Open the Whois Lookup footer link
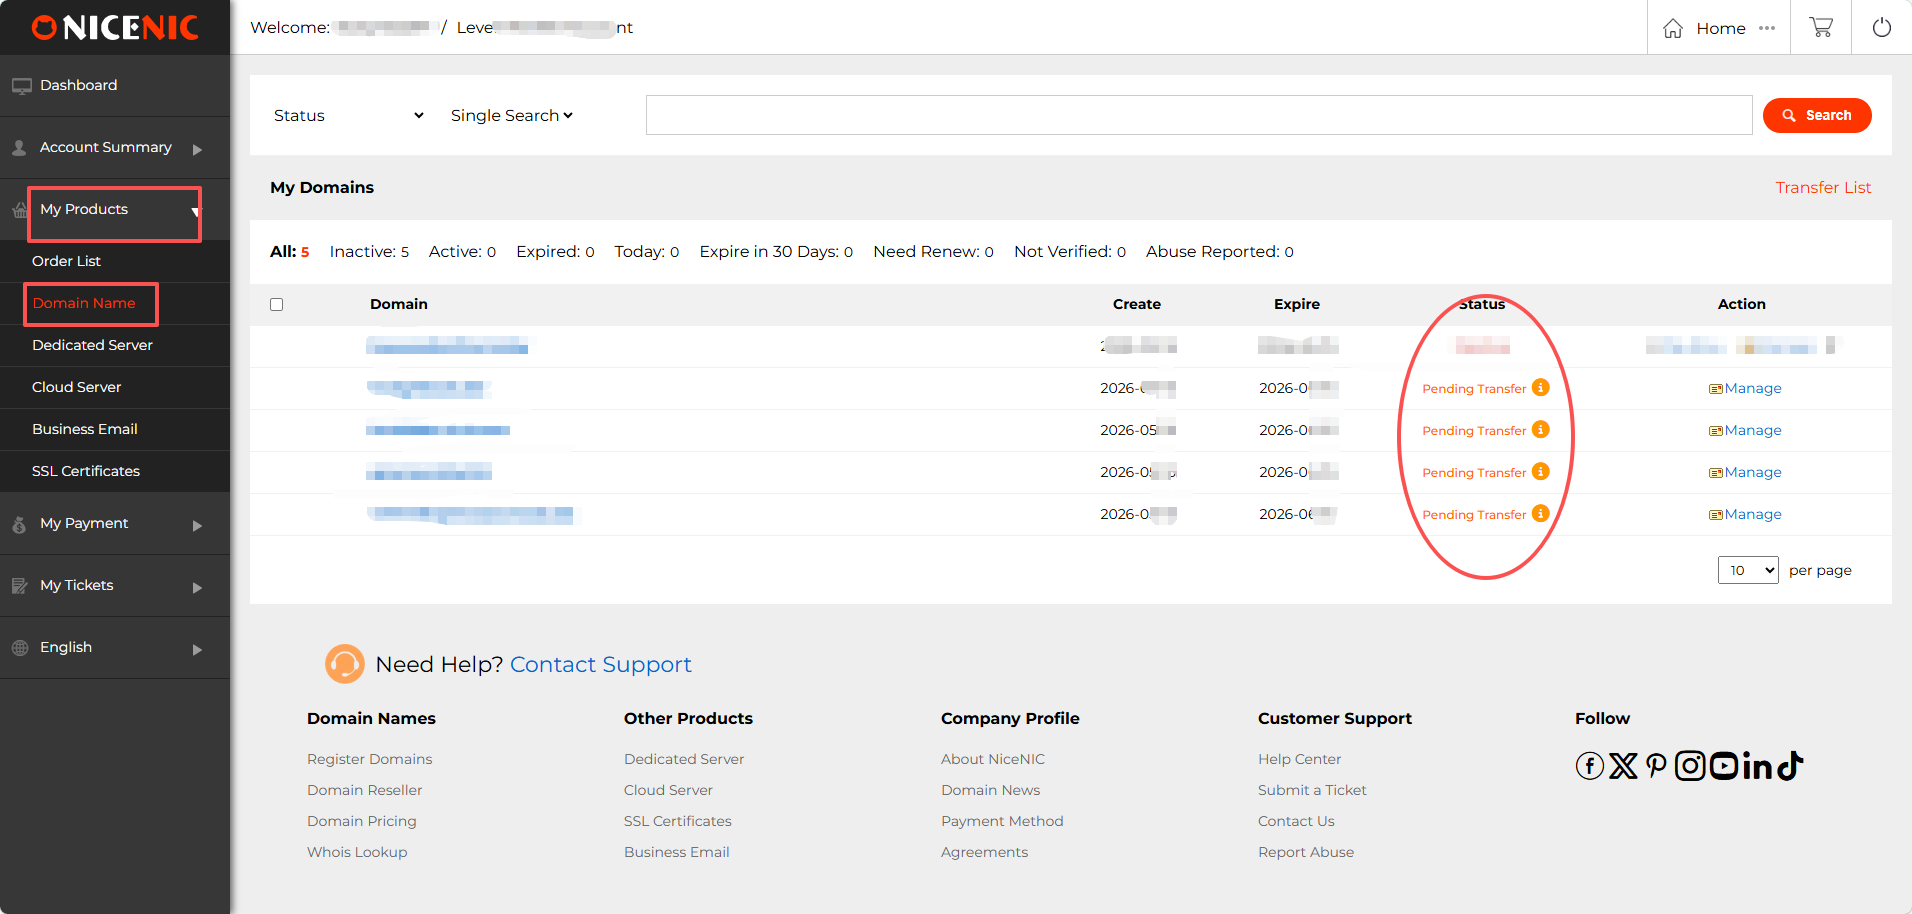The image size is (1912, 914). click(x=357, y=852)
